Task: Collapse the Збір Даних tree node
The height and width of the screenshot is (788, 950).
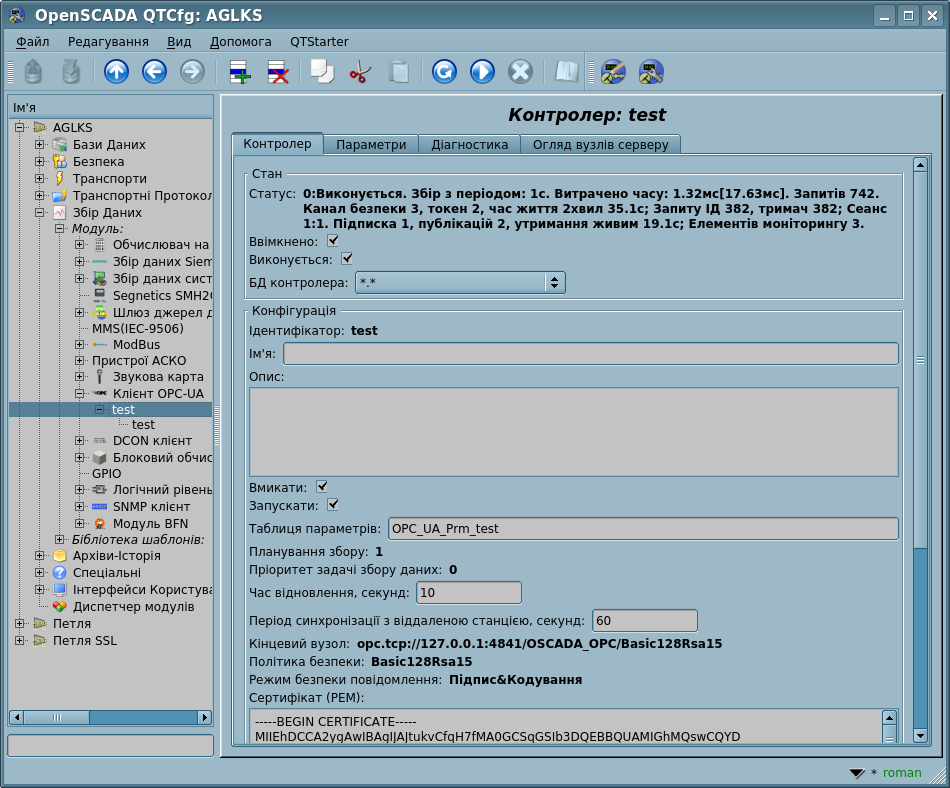Action: point(39,212)
